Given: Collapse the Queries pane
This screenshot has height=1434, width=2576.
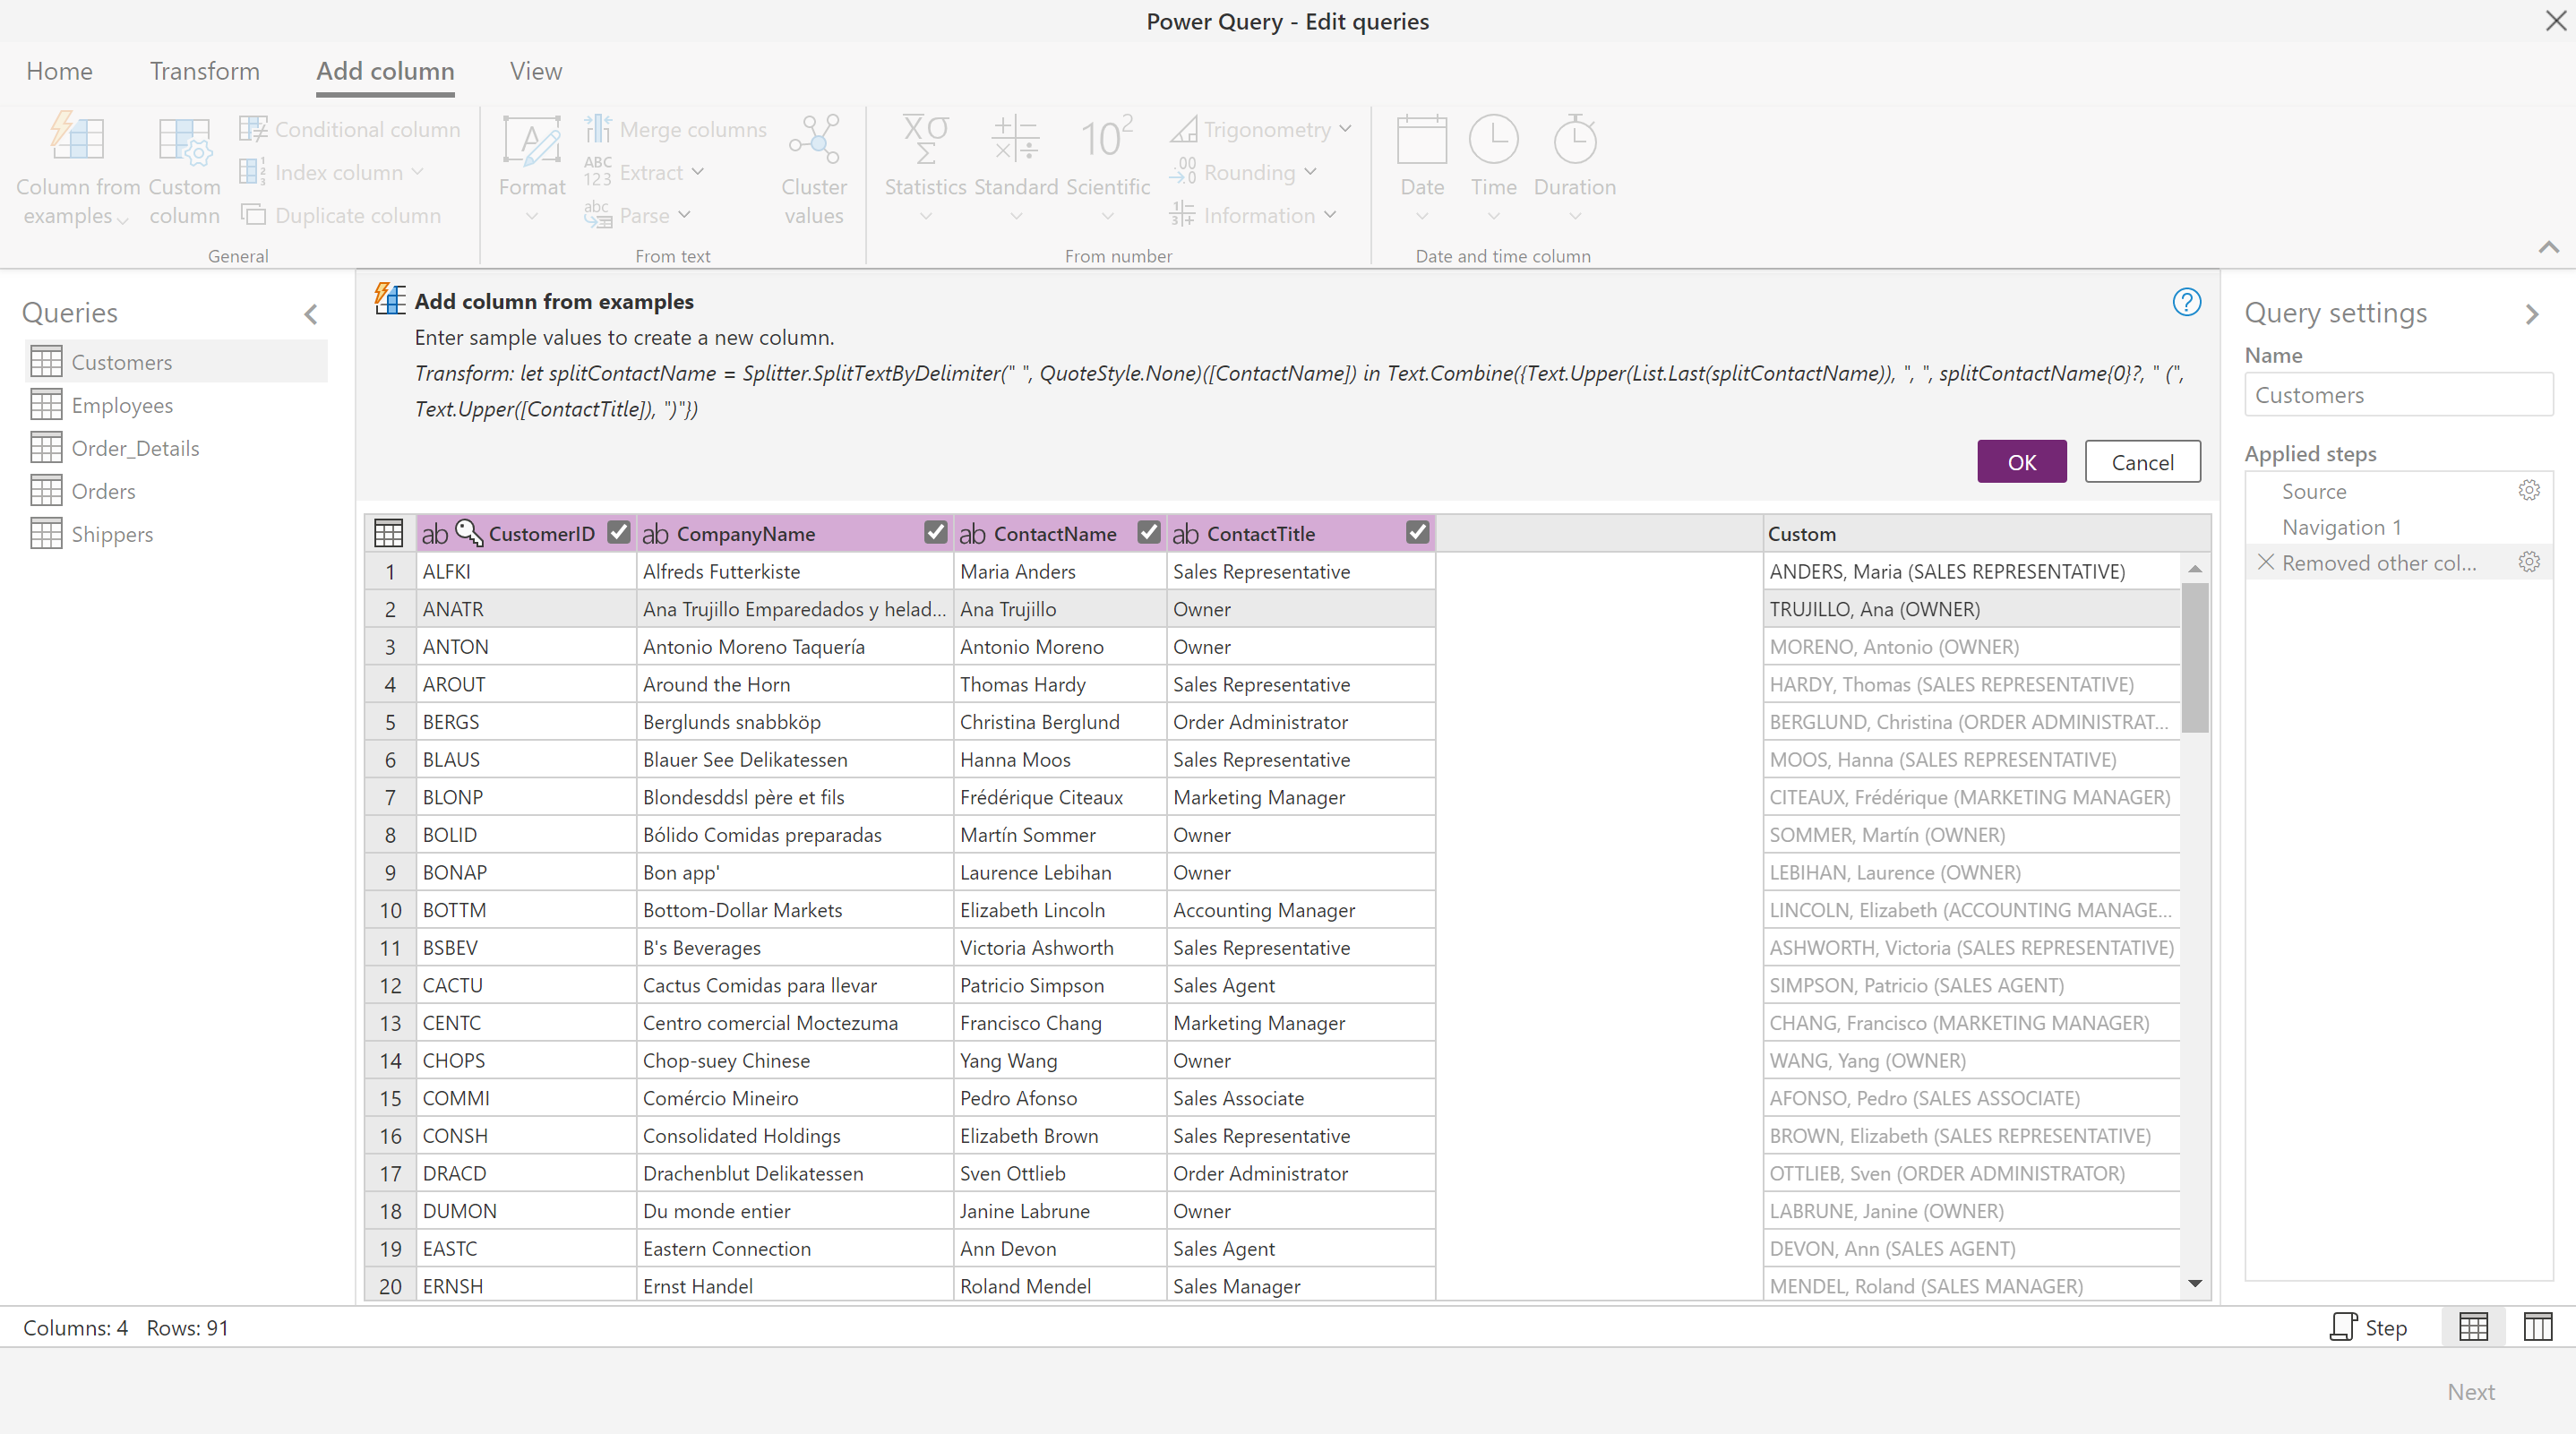Looking at the screenshot, I should click(x=311, y=314).
